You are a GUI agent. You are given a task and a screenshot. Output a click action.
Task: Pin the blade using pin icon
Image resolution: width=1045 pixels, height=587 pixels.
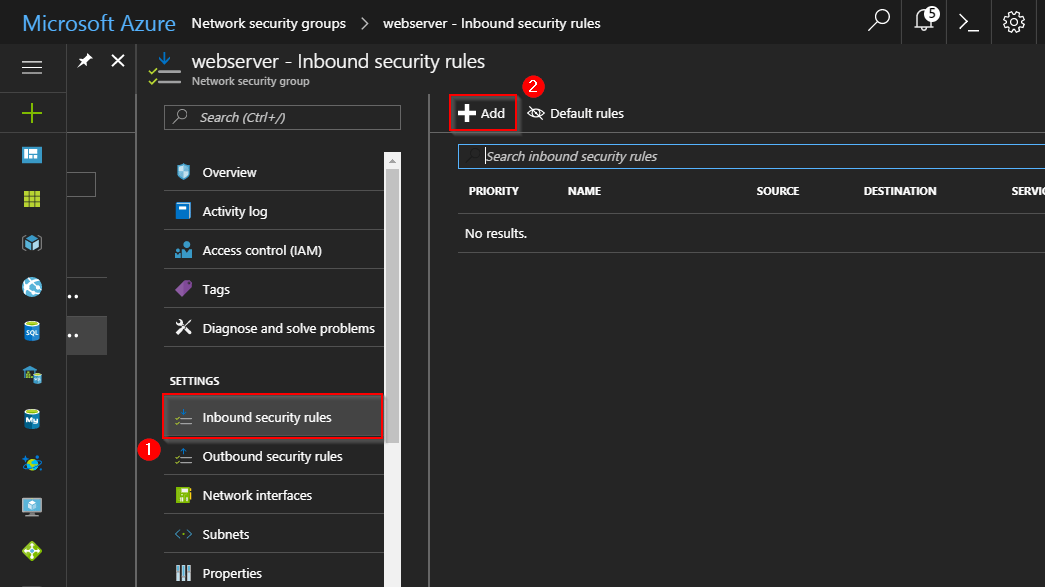(85, 61)
